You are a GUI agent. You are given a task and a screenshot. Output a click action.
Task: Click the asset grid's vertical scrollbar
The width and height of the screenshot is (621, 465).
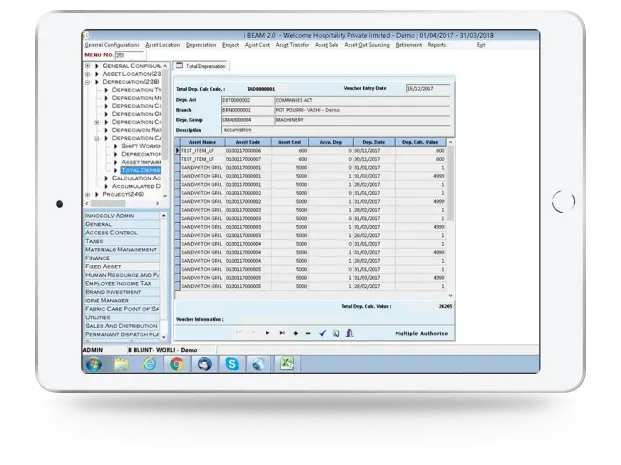tap(450, 184)
